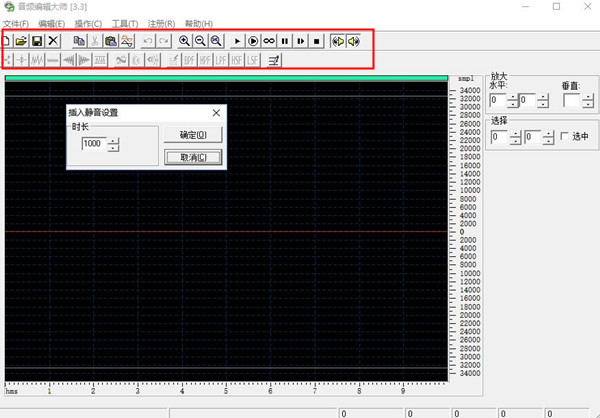Tick the 选中 checkbox

coord(564,136)
